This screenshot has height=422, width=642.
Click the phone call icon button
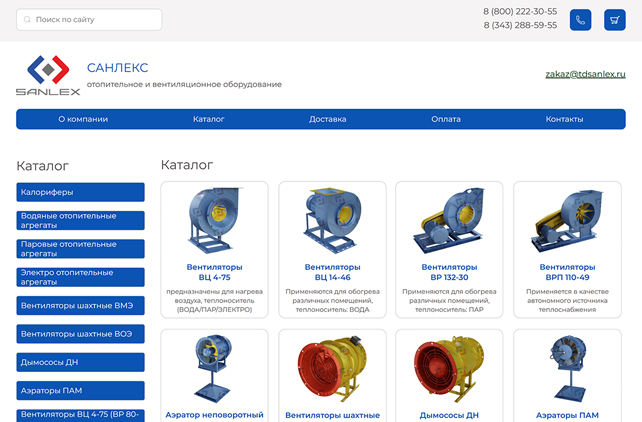click(580, 20)
